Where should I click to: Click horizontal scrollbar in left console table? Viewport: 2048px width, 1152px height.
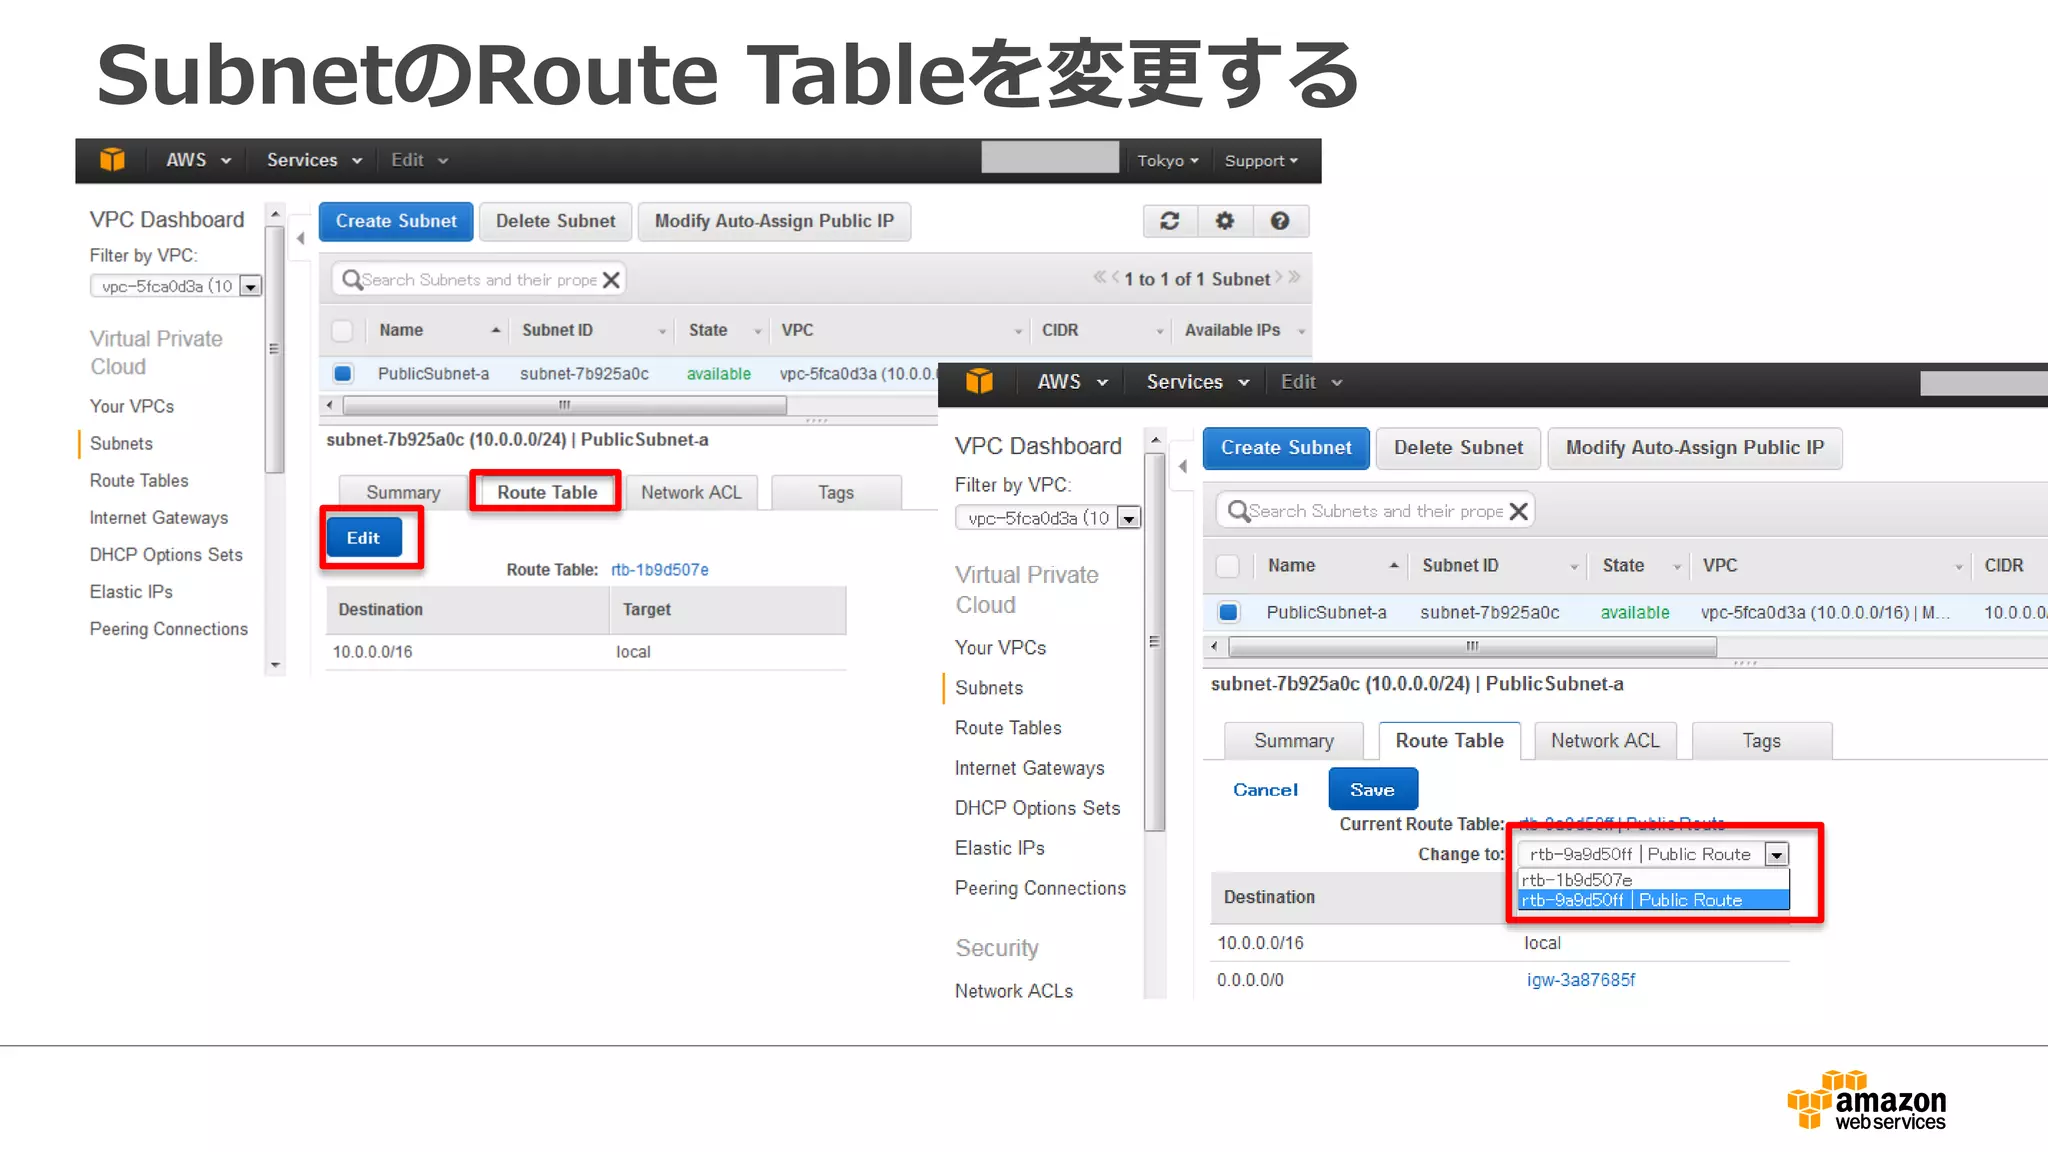(x=564, y=405)
